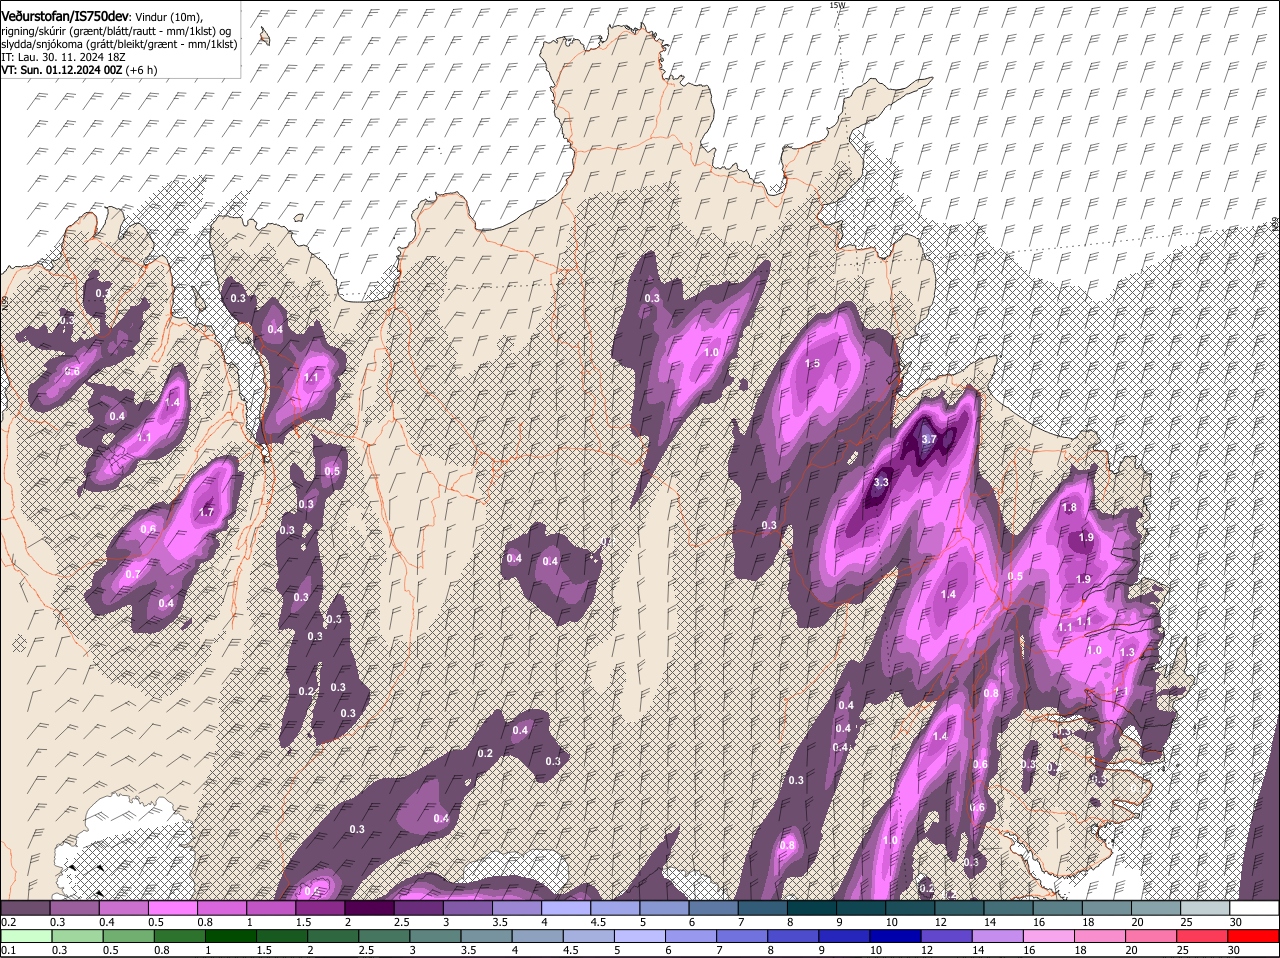Select the '0.1' label in the lower legend

(8, 949)
